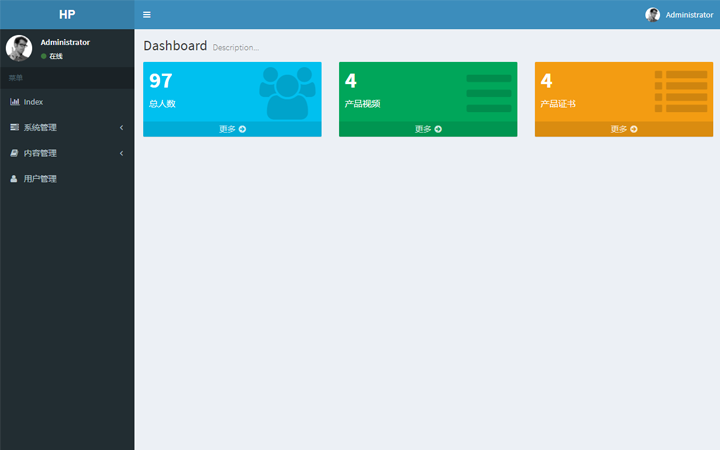Click the 内容管理 book icon
720x450 pixels.
point(14,153)
